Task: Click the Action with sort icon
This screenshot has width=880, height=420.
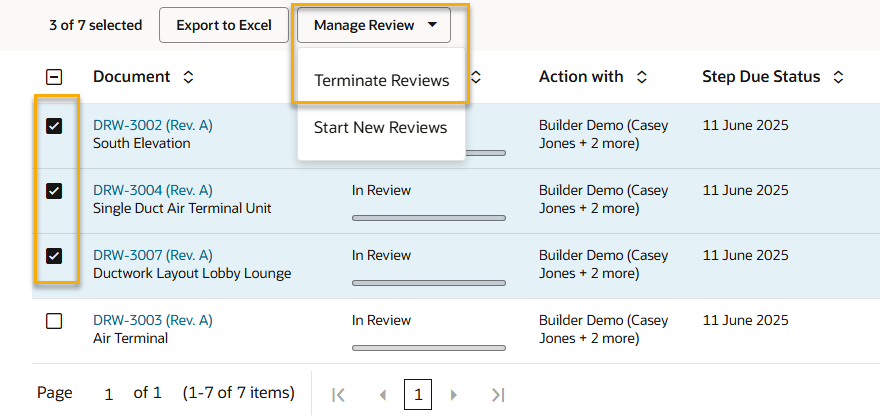Action: click(642, 77)
